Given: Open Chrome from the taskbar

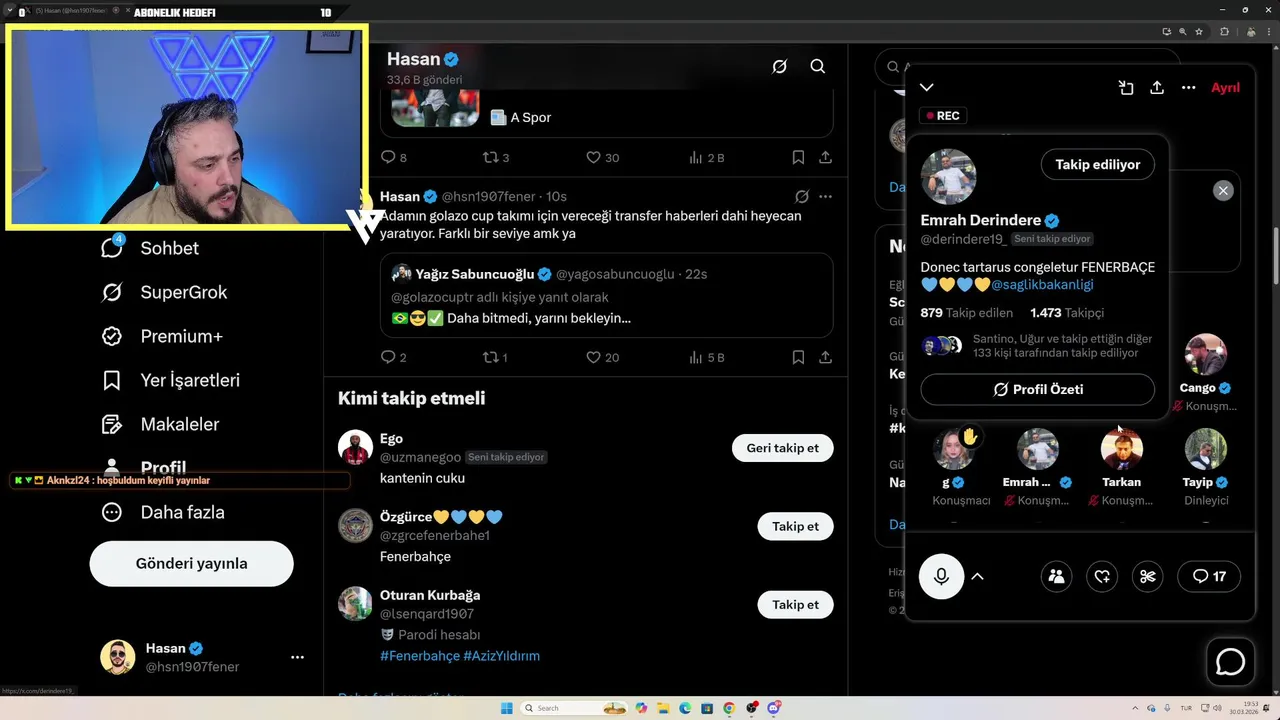Looking at the screenshot, I should pos(729,708).
